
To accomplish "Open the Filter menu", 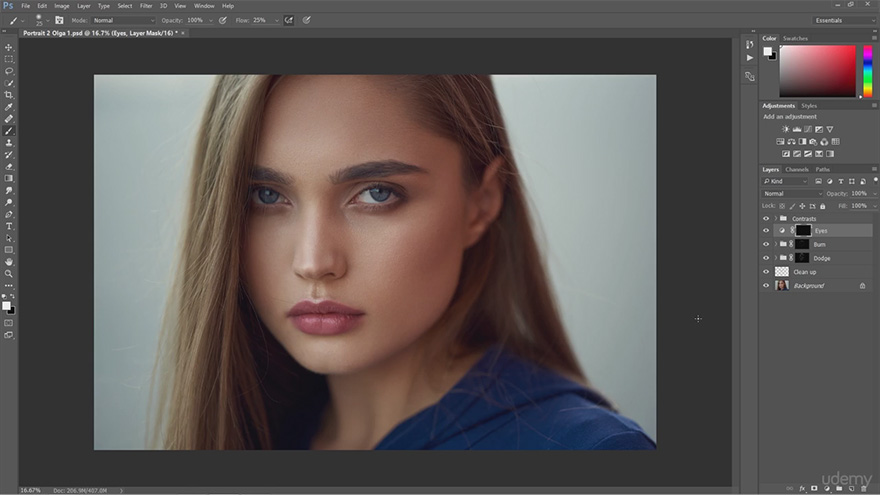I will point(146,6).
